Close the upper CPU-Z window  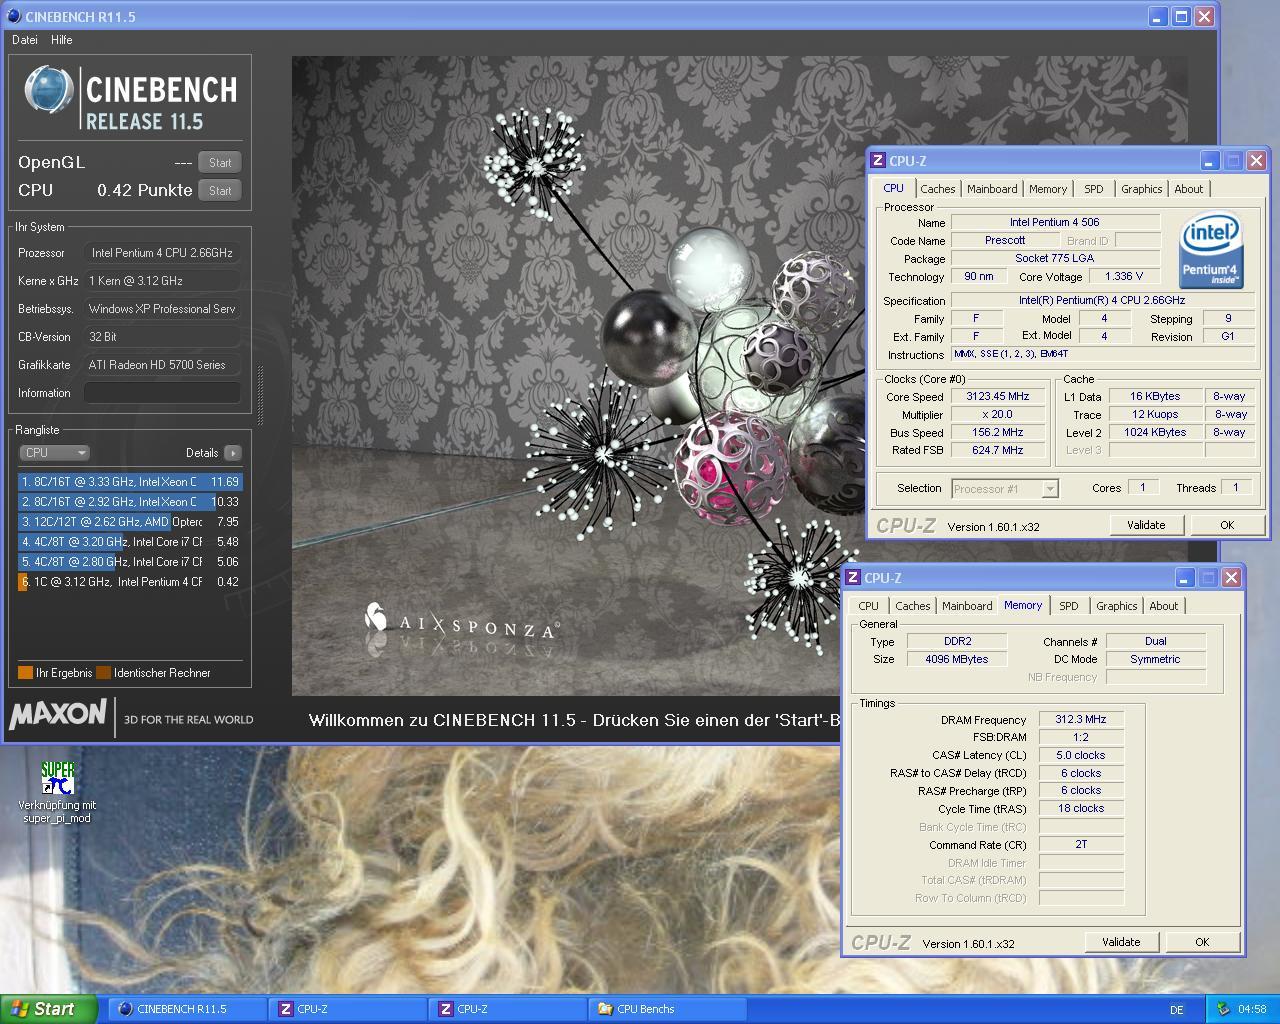click(x=1257, y=160)
